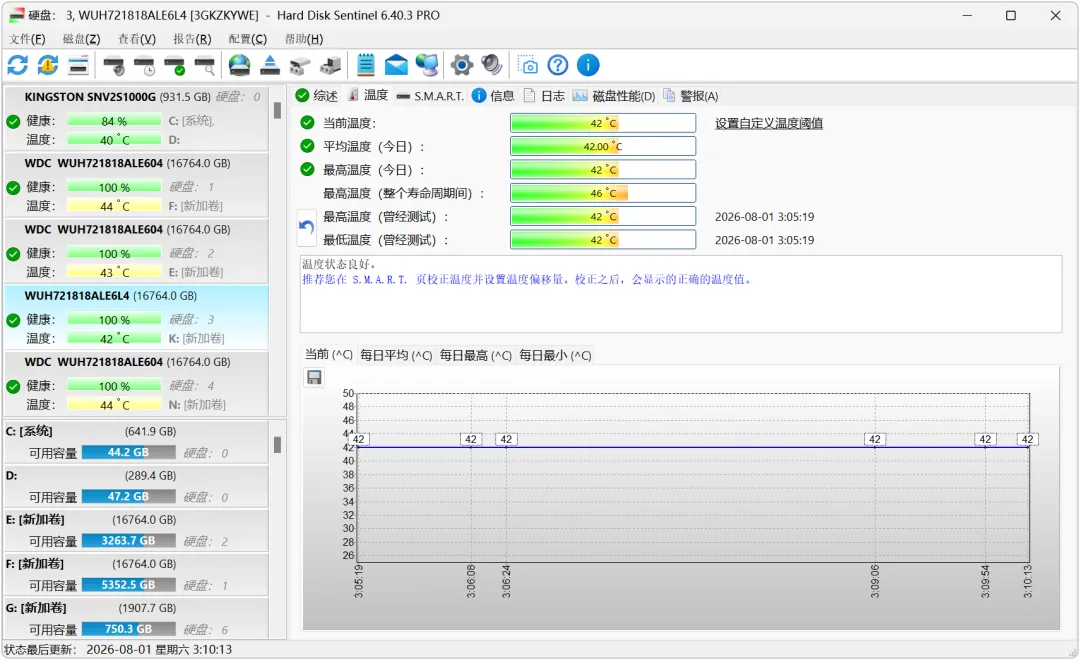Click the 42 data label at 3:09:06
Image resolution: width=1080 pixels, height=660 pixels.
point(875,440)
